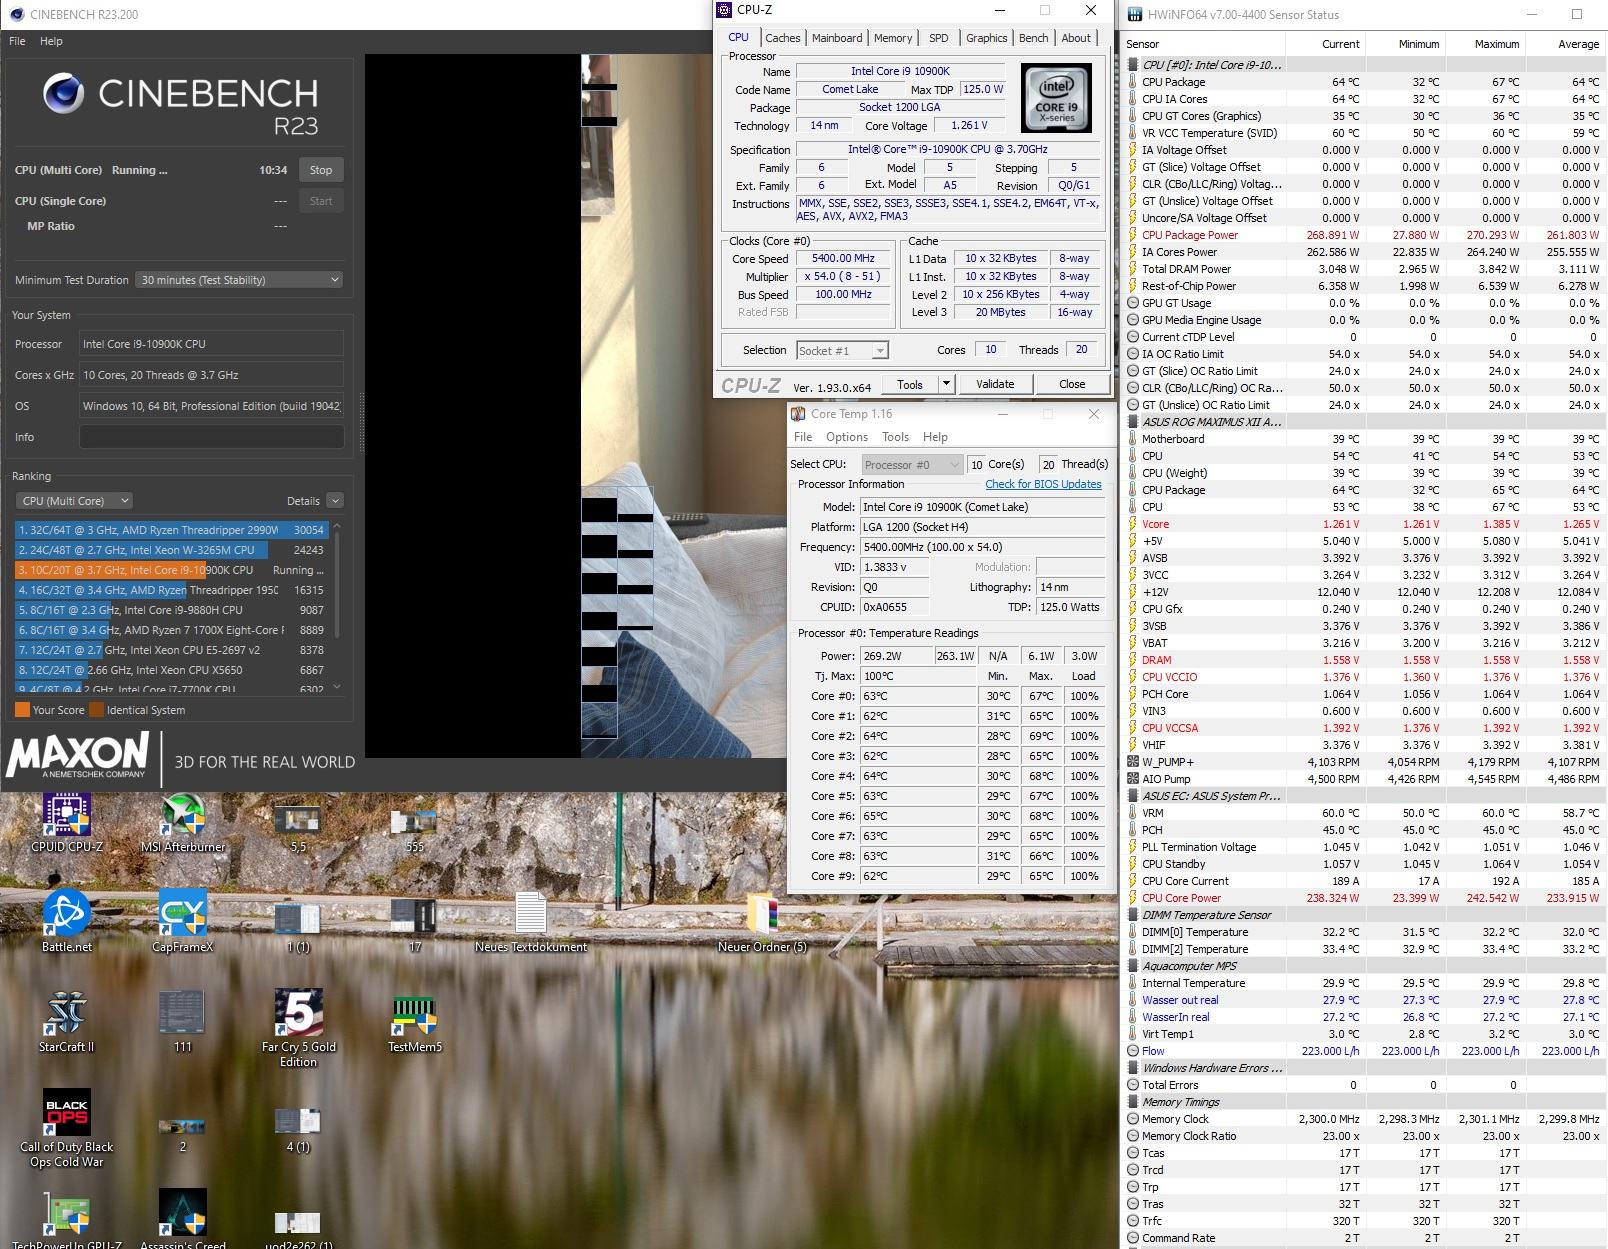Select the Battle.net desktop icon
1608x1249 pixels.
[67, 920]
